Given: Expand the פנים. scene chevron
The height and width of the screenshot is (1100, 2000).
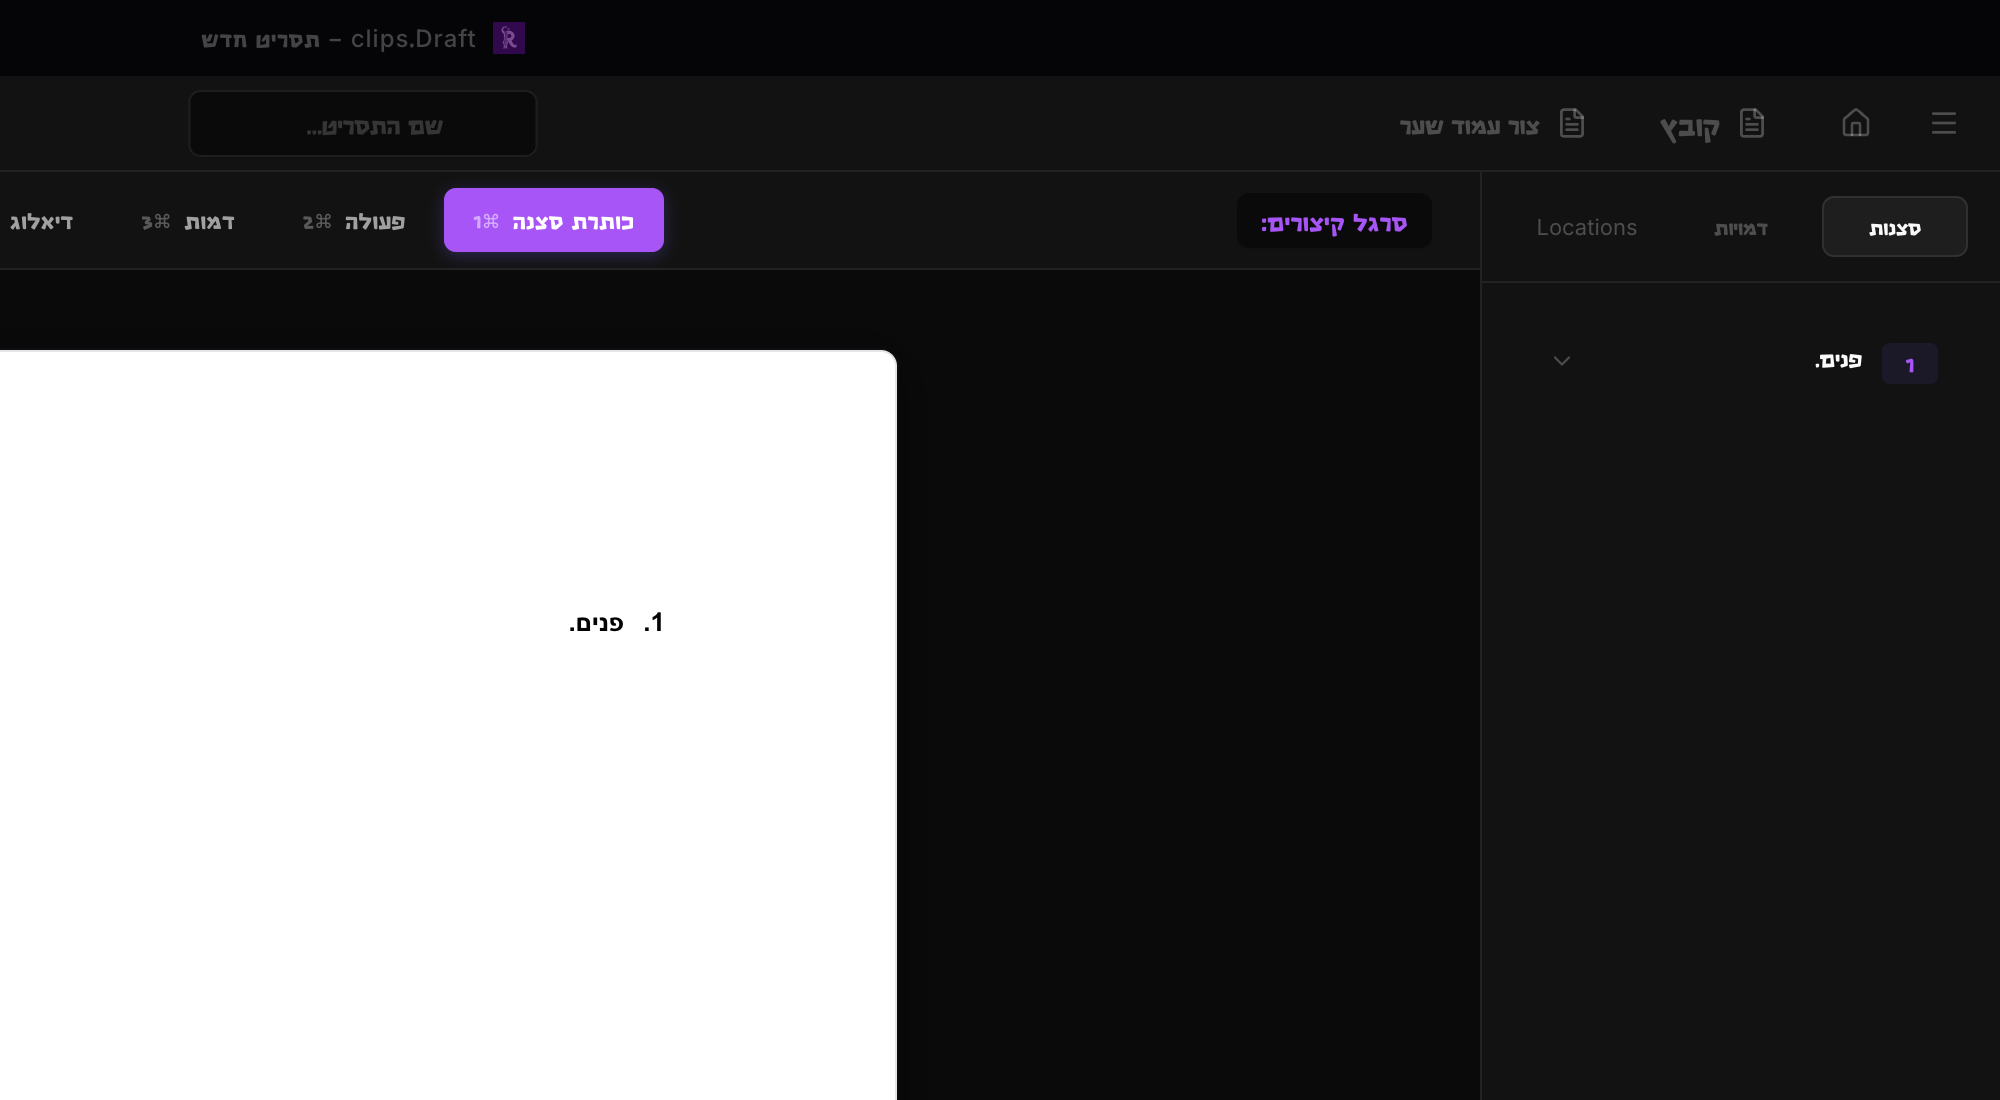Looking at the screenshot, I should [1561, 361].
